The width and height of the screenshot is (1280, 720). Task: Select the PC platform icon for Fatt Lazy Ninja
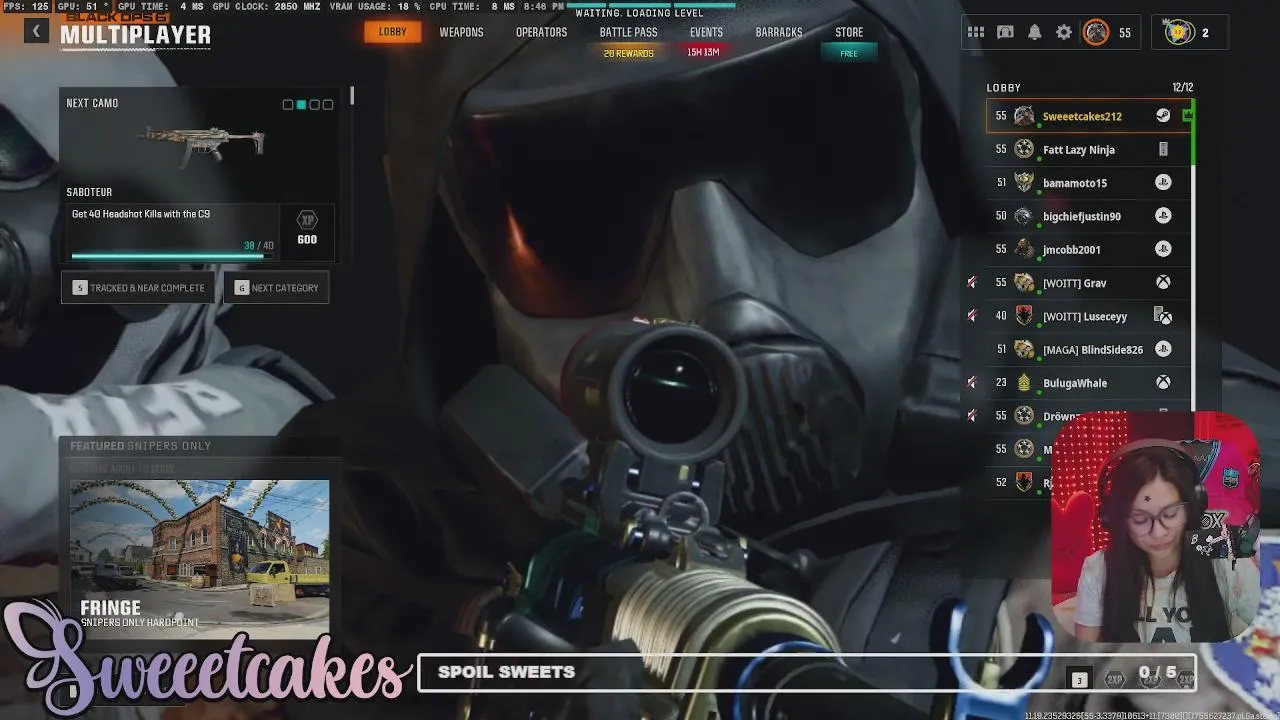tap(1163, 150)
